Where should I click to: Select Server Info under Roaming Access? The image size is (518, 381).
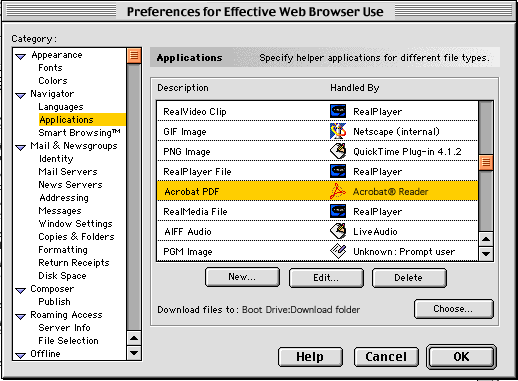click(x=64, y=328)
